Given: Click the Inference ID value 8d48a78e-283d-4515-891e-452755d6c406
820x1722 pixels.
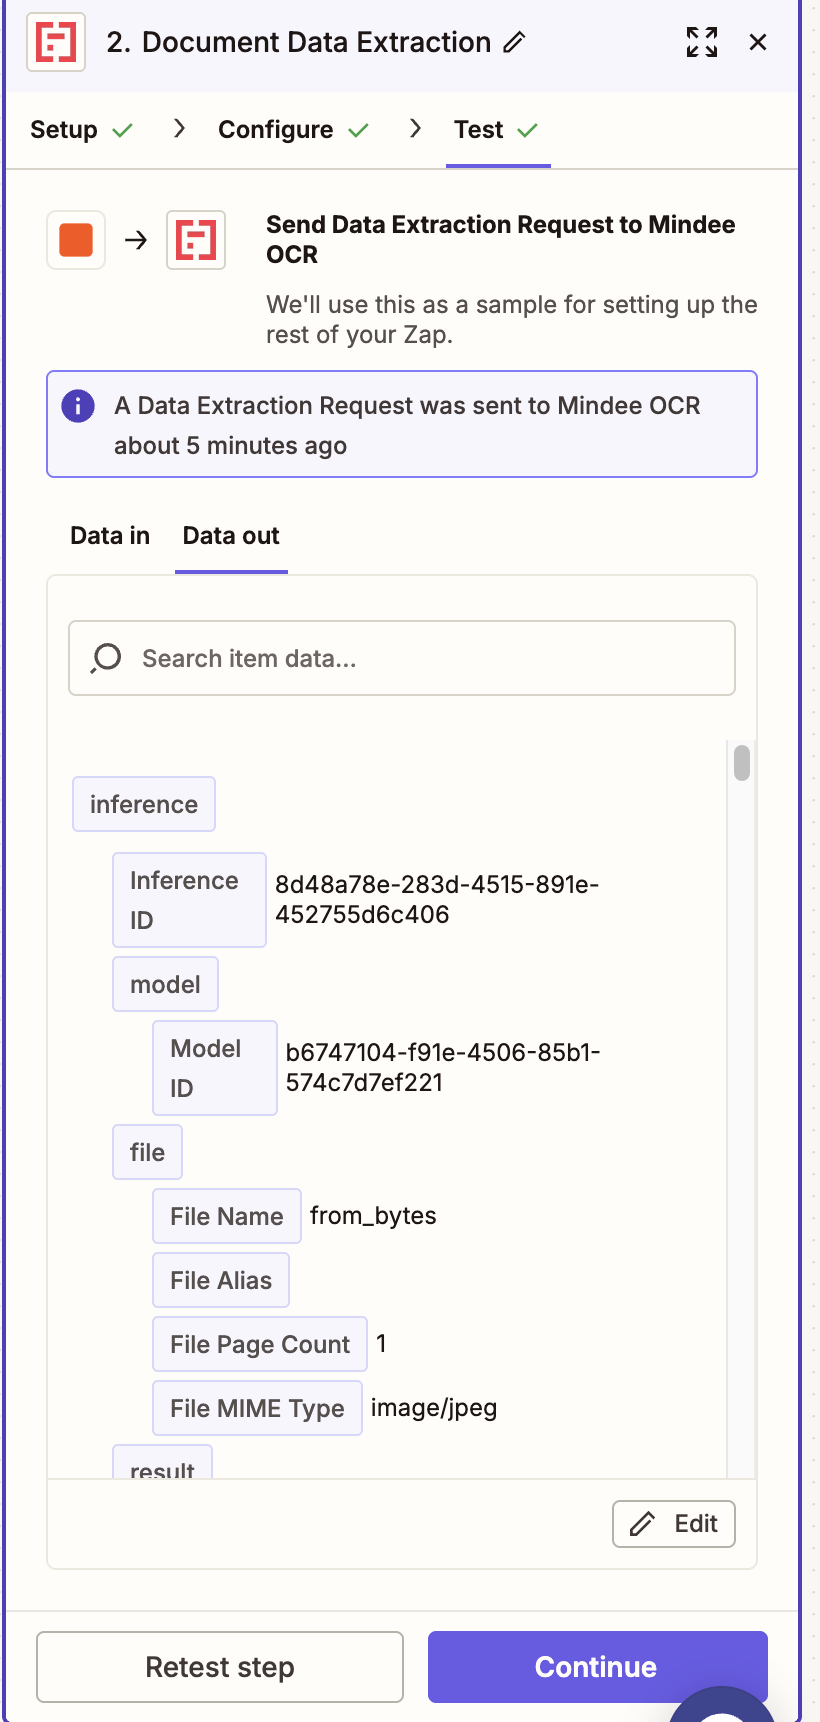Looking at the screenshot, I should pos(437,899).
